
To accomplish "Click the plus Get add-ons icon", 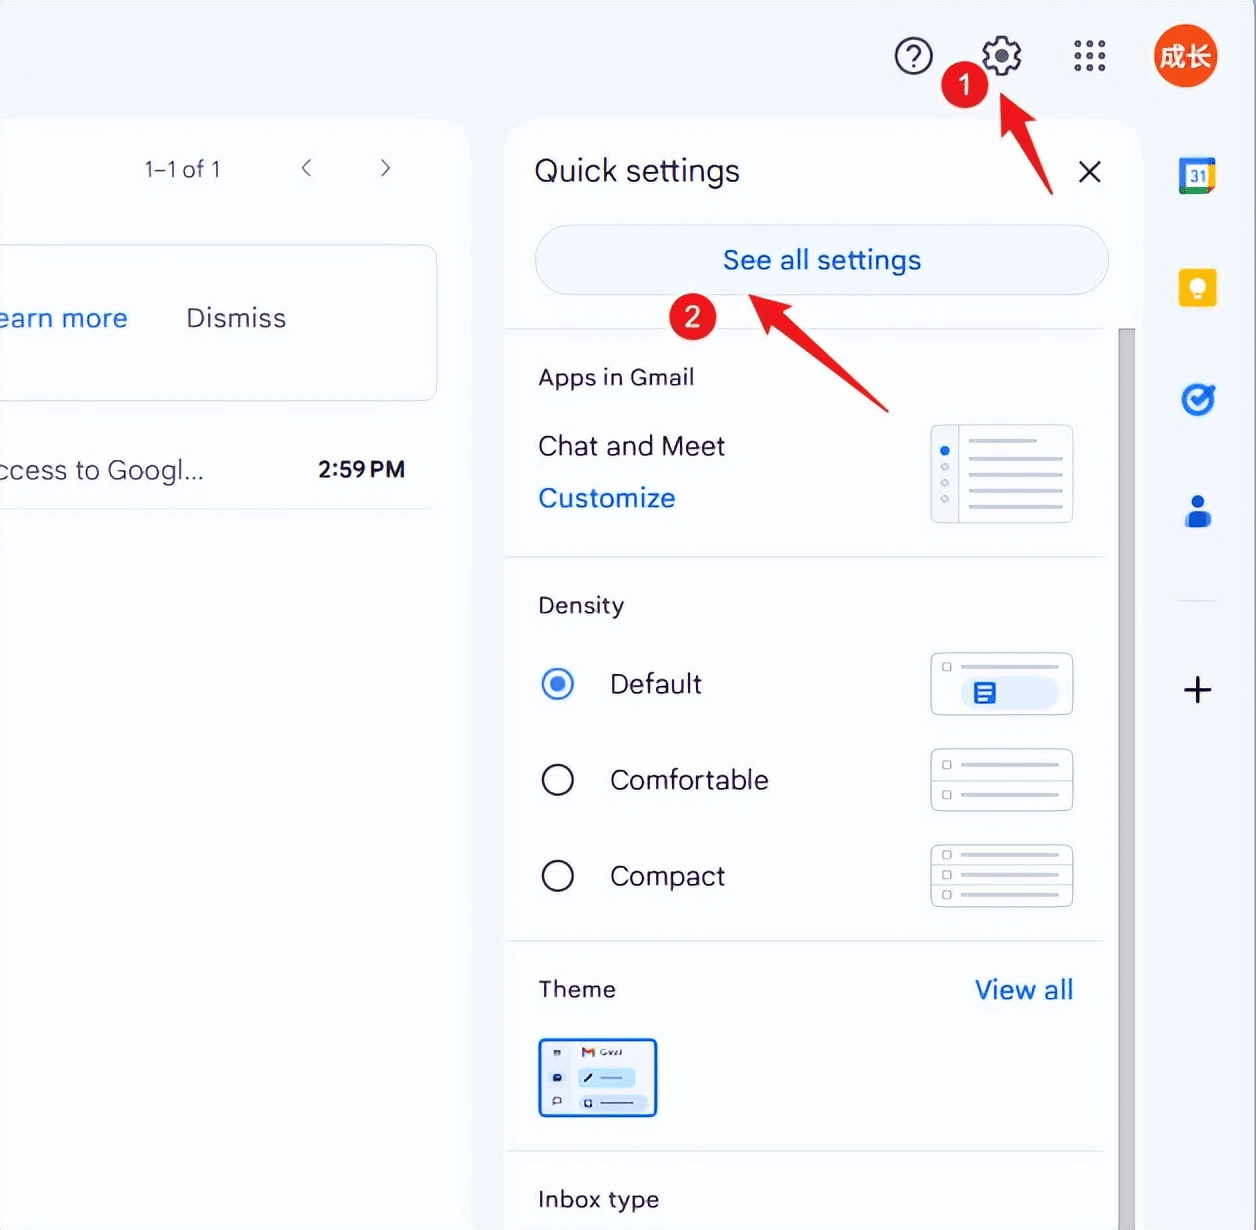I will point(1197,689).
